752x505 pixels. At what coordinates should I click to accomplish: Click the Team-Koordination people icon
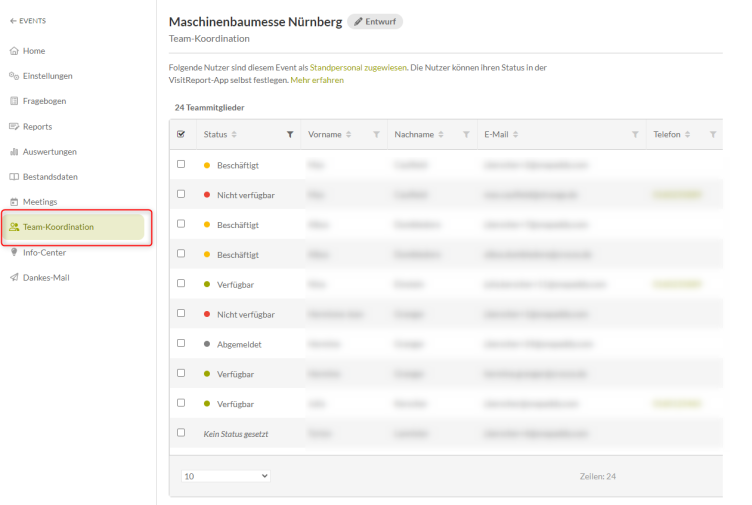14,227
